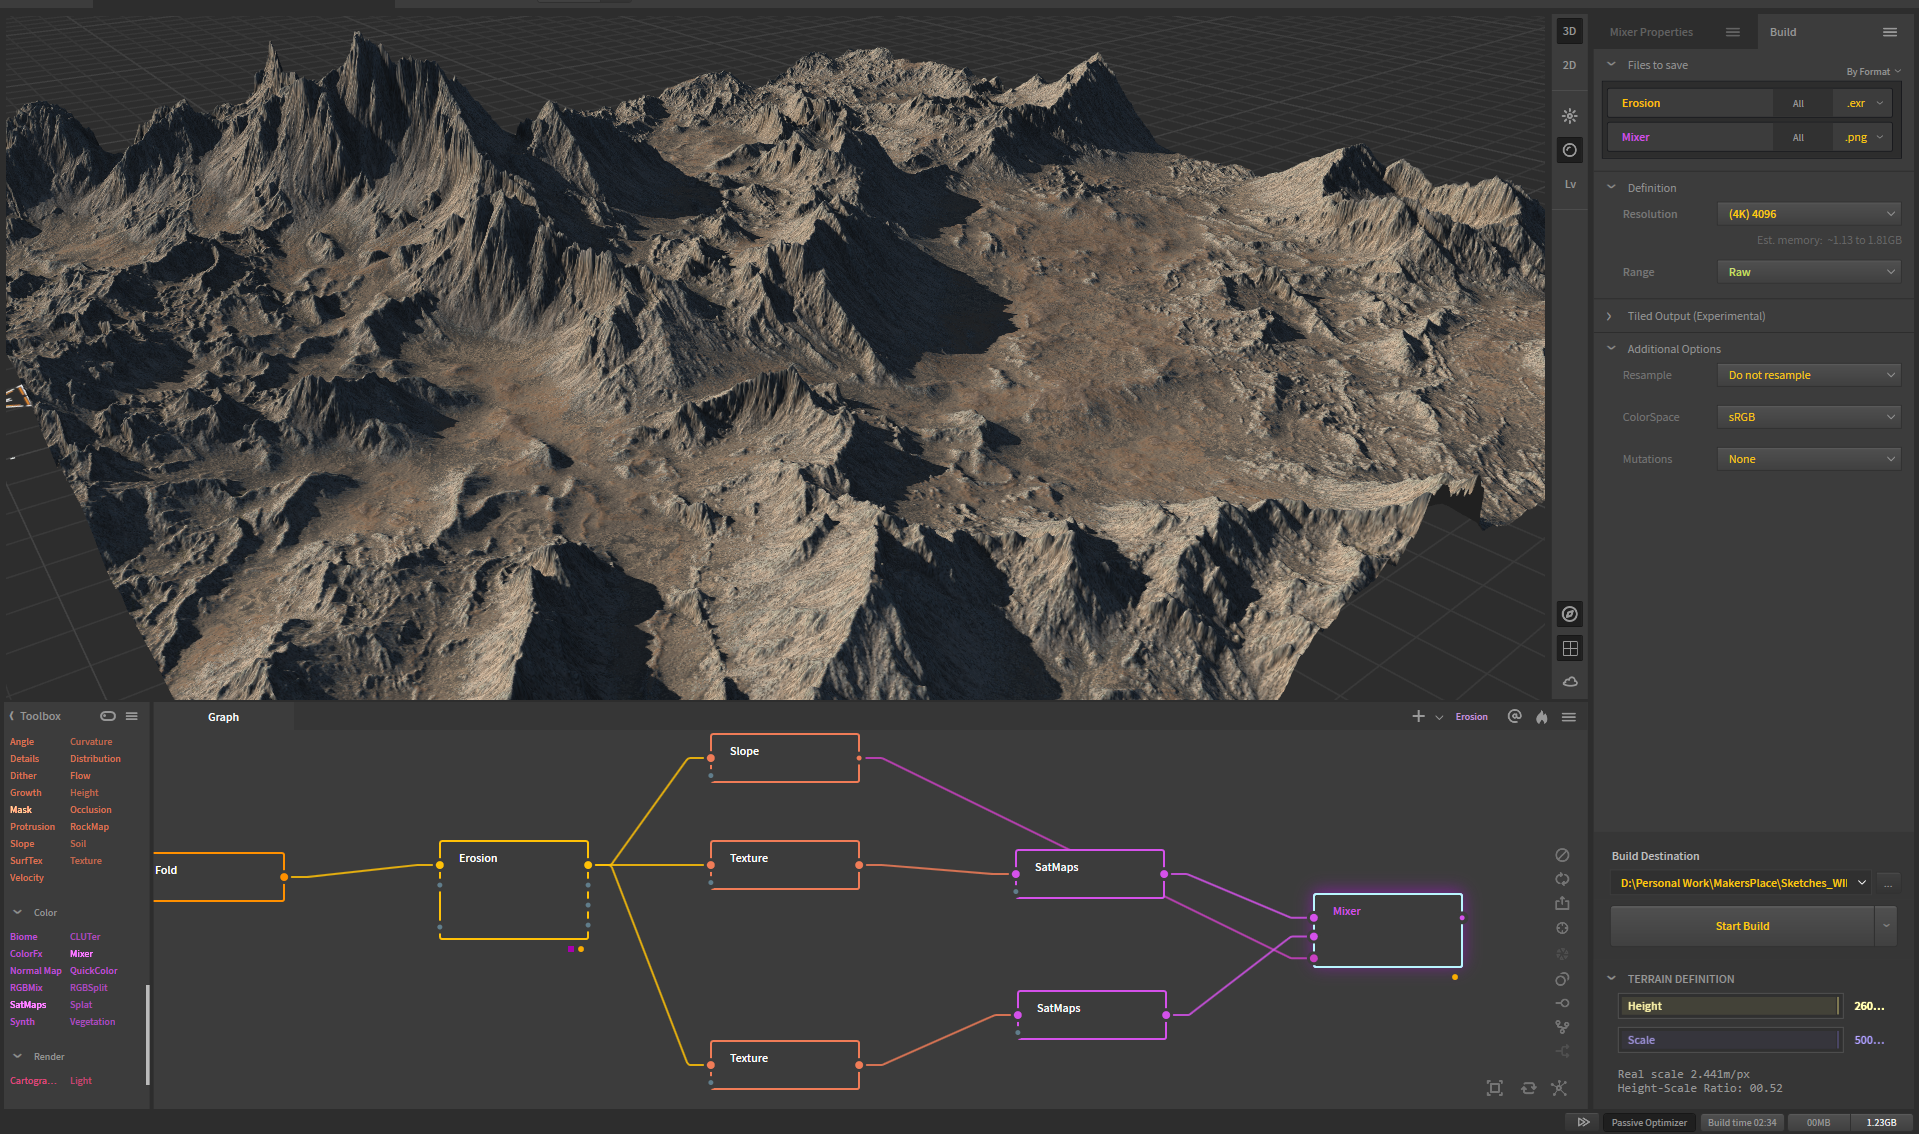1919x1134 pixels.
Task: Click the Scale slider in Terrain Definition
Action: (1729, 1040)
